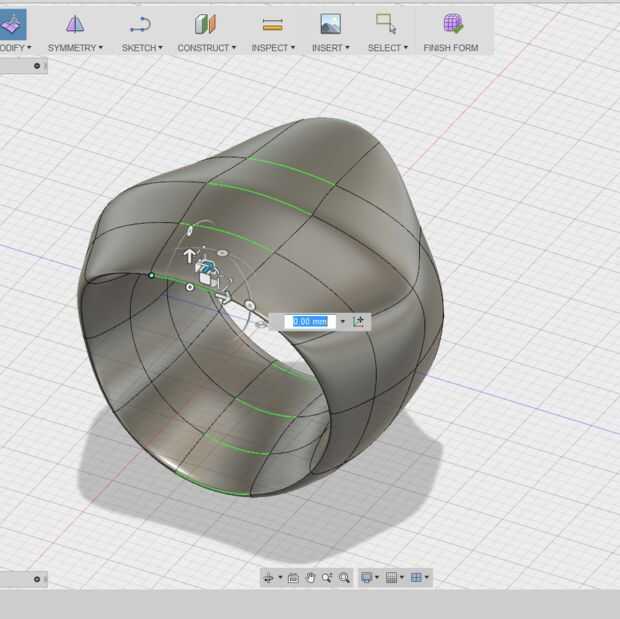Click the Look At icon in navigation bar
The image size is (620, 619).
click(294, 577)
